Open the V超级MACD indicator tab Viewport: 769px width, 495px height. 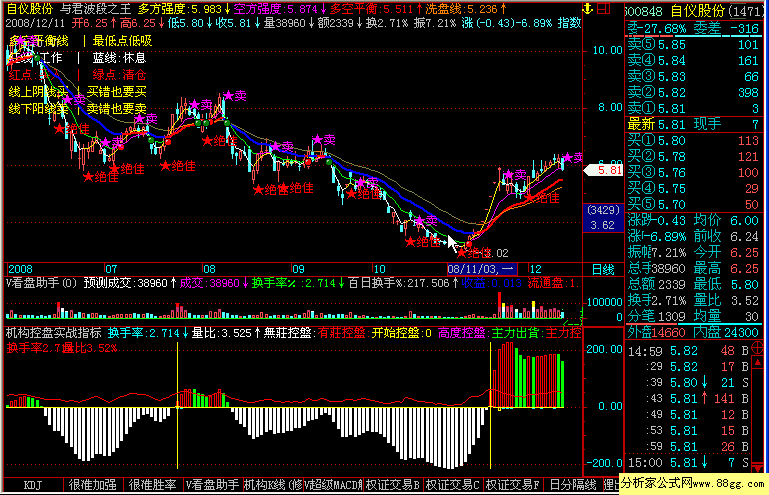click(333, 485)
